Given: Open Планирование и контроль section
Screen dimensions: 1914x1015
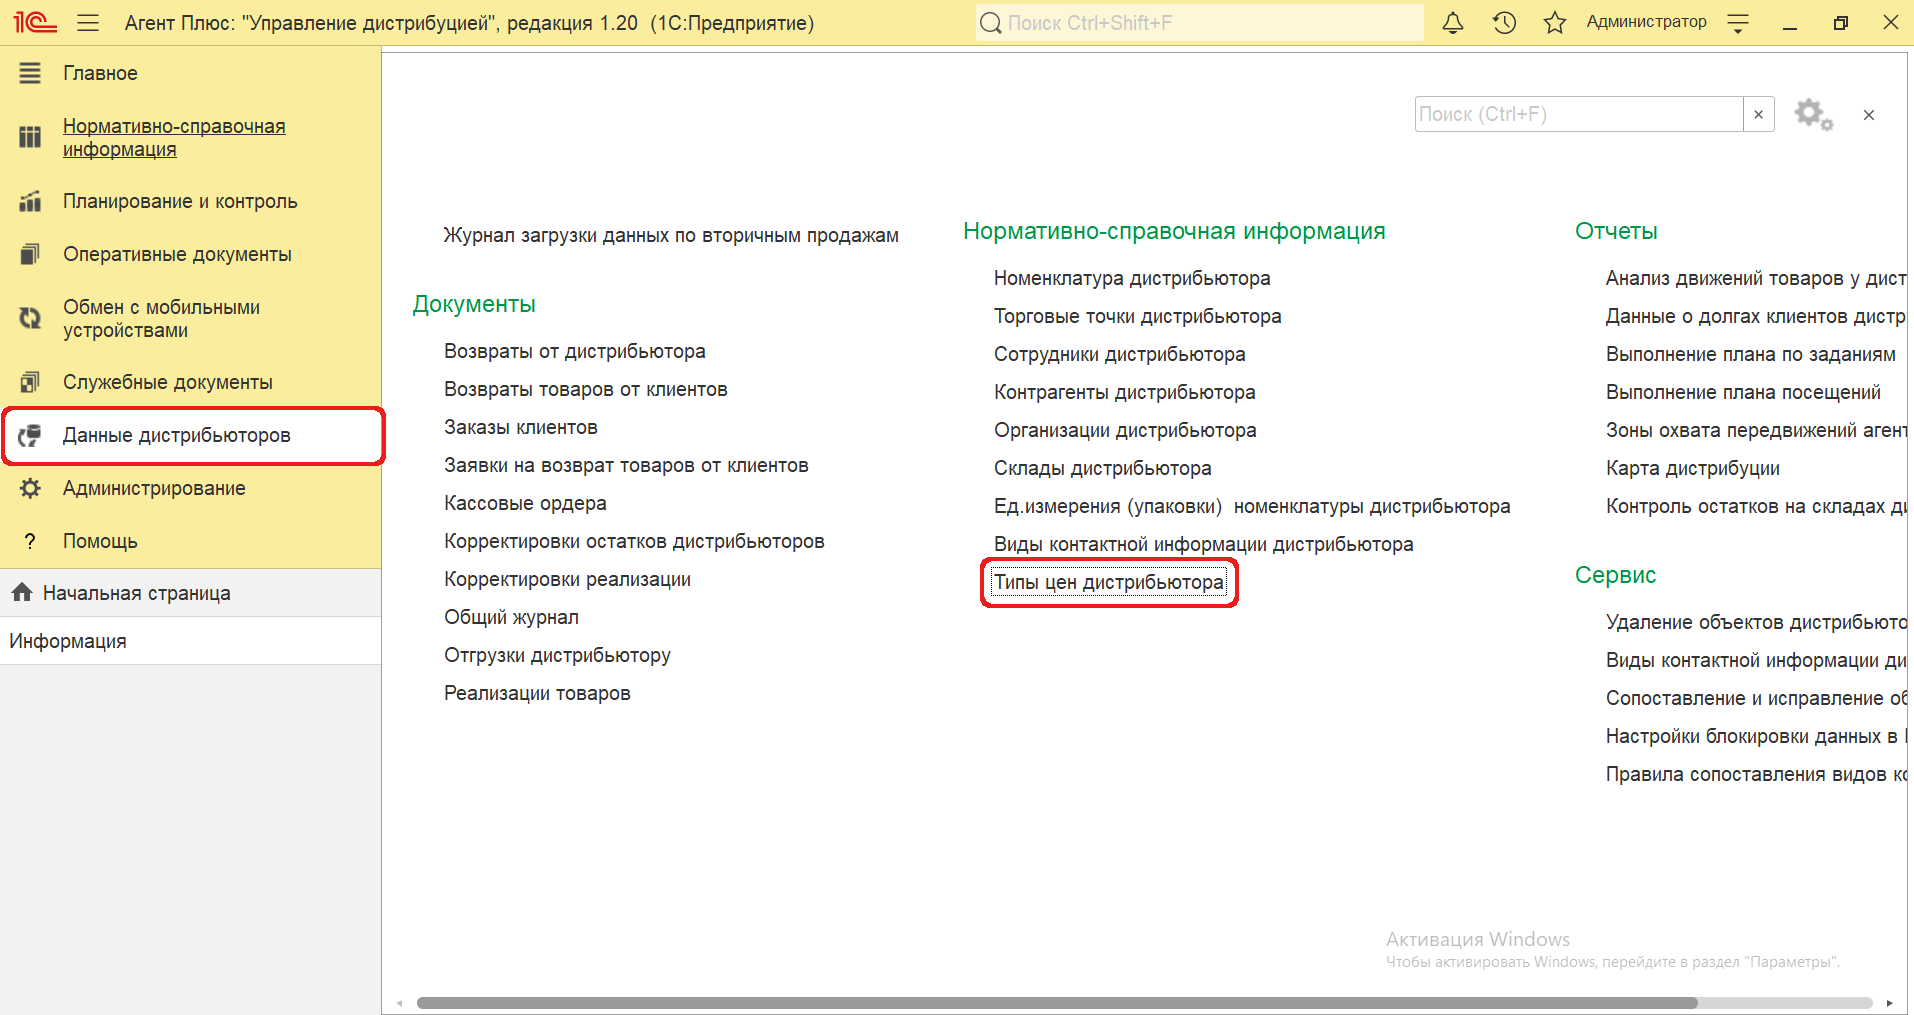Looking at the screenshot, I should point(180,201).
